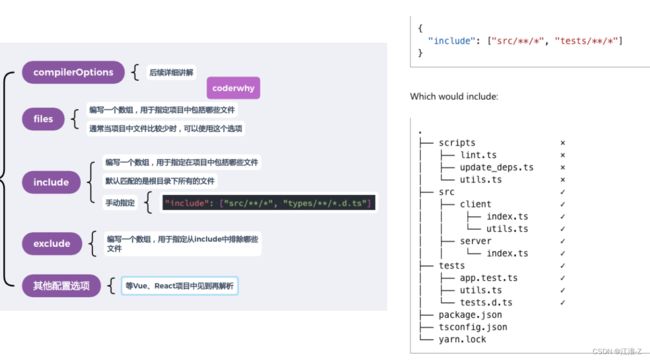This screenshot has width=650, height=360.
Task: Click the "tests/**/*" string in the JSON snippet
Action: (x=587, y=41)
